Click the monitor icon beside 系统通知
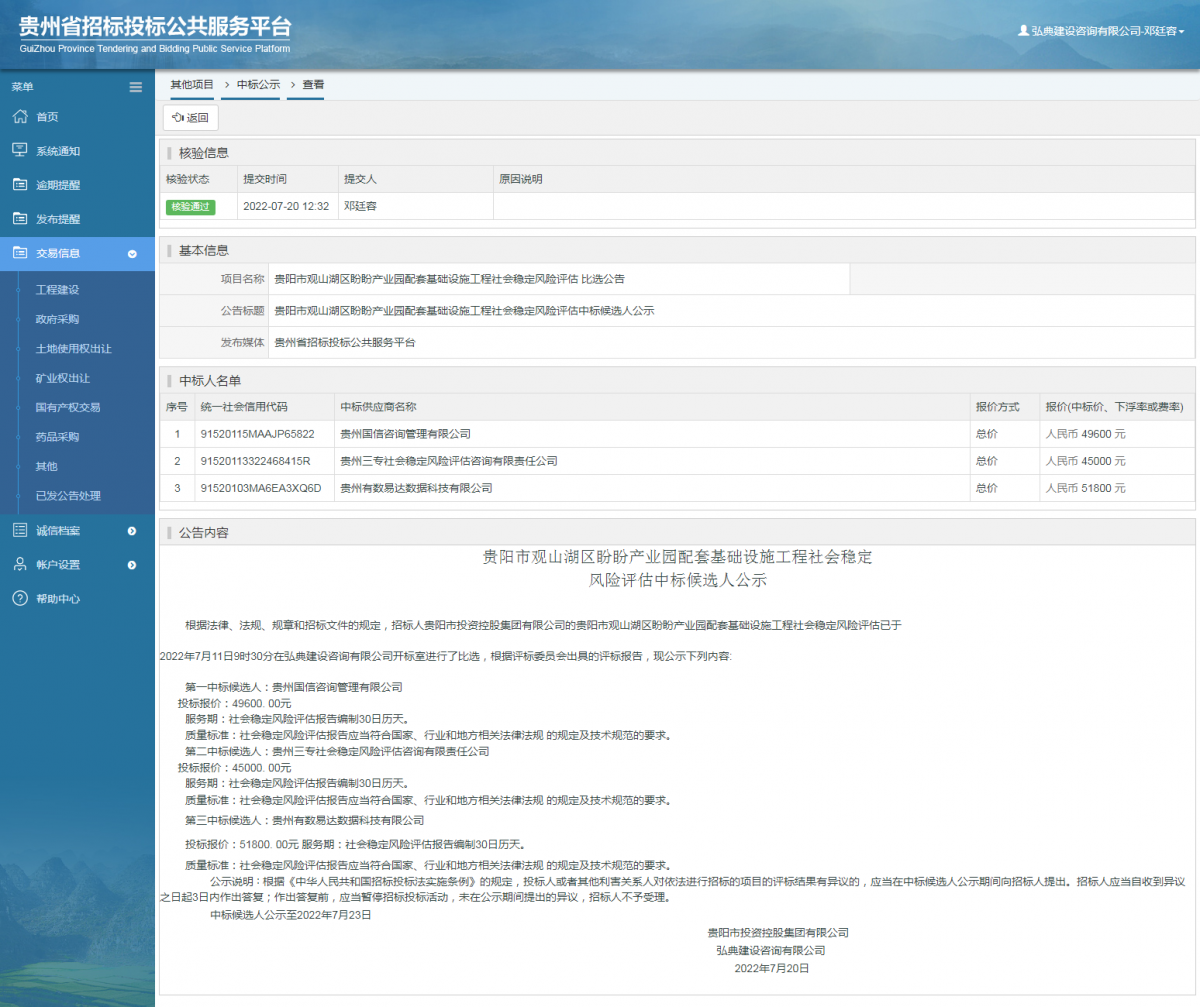 [x=20, y=151]
